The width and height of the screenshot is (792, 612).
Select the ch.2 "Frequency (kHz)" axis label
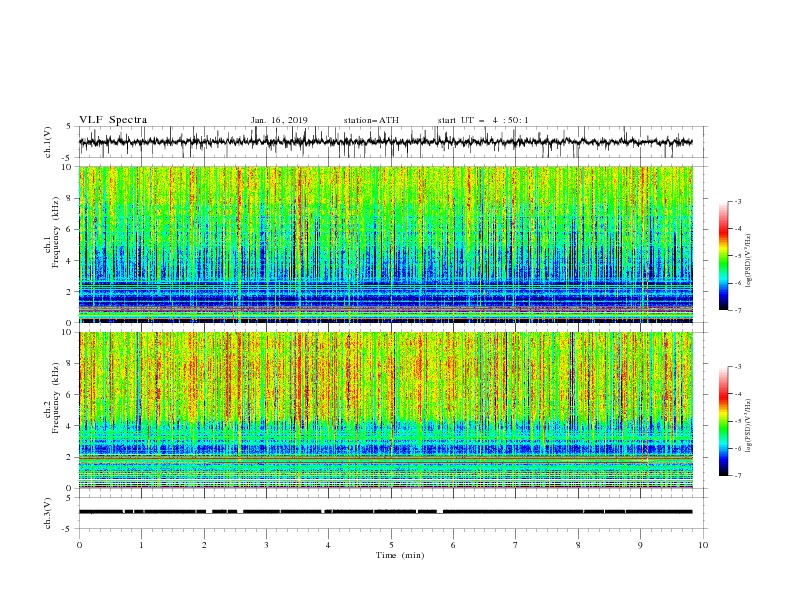click(56, 398)
